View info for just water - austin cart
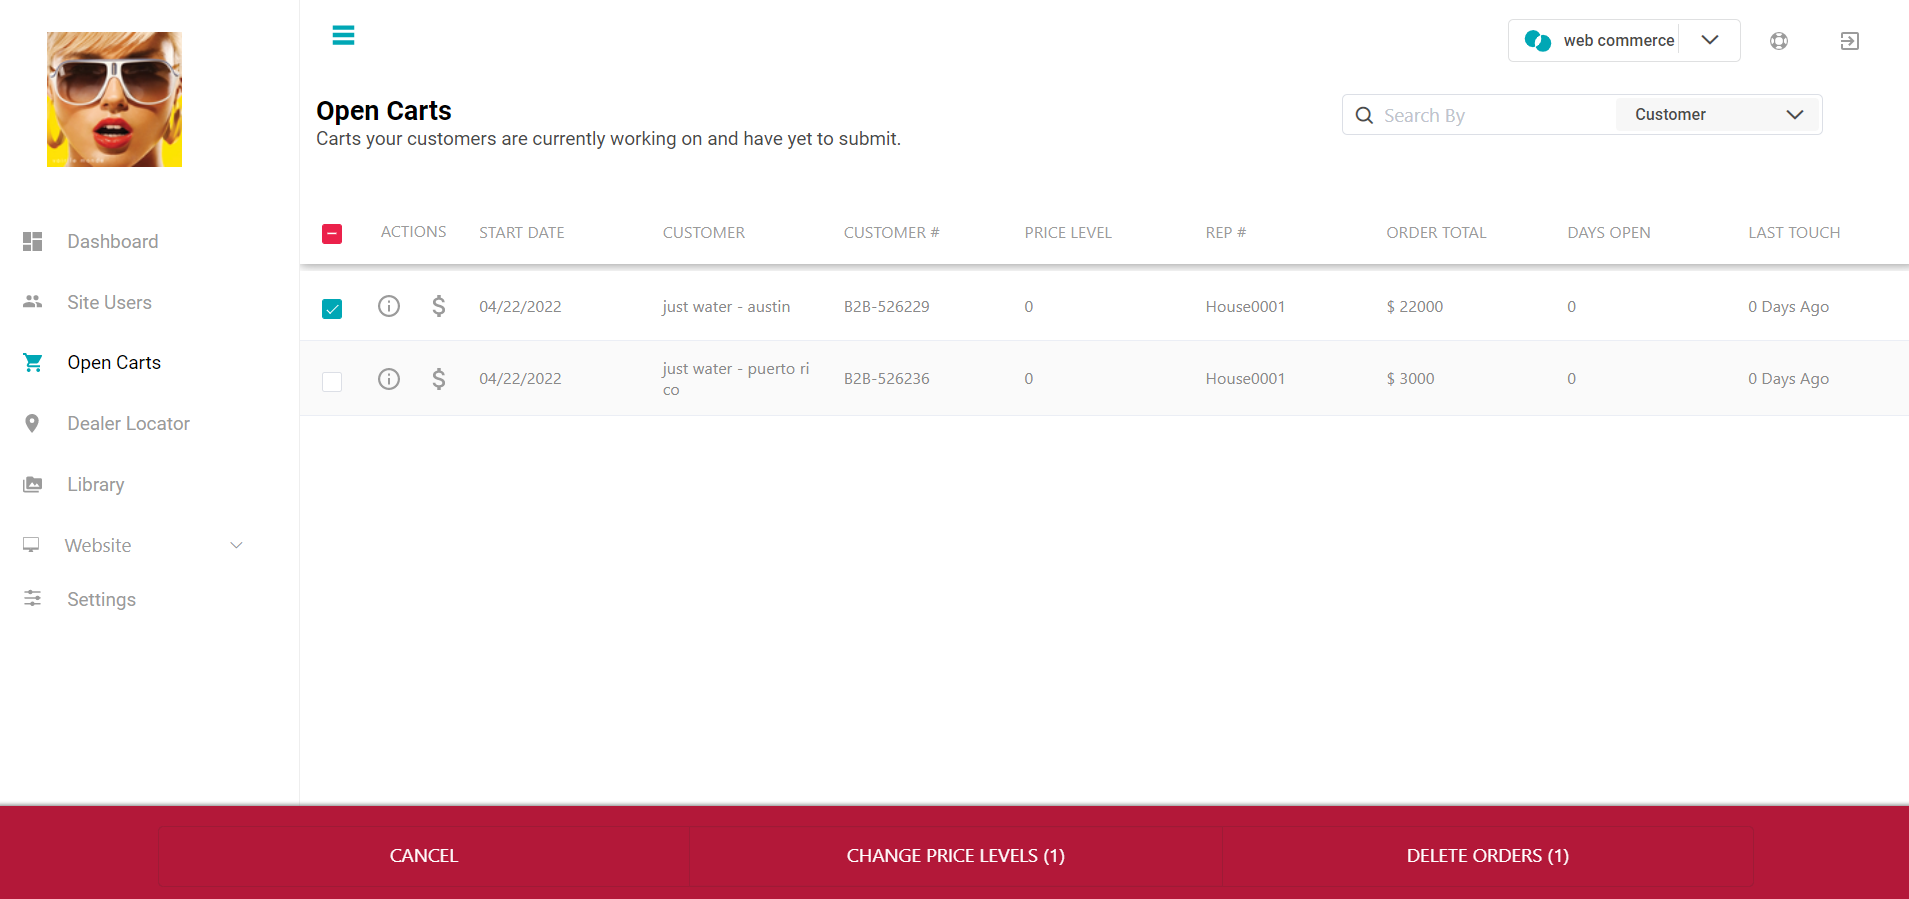1909x899 pixels. click(389, 306)
